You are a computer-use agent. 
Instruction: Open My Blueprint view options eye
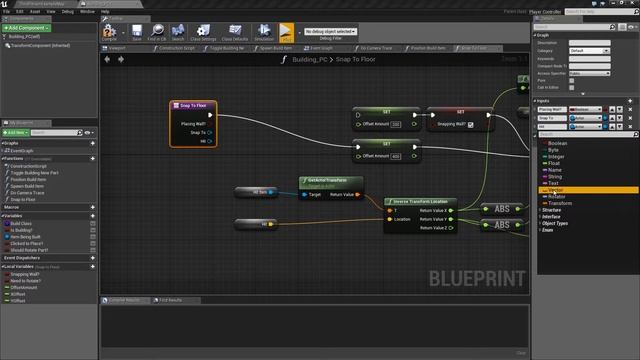[x=89, y=133]
